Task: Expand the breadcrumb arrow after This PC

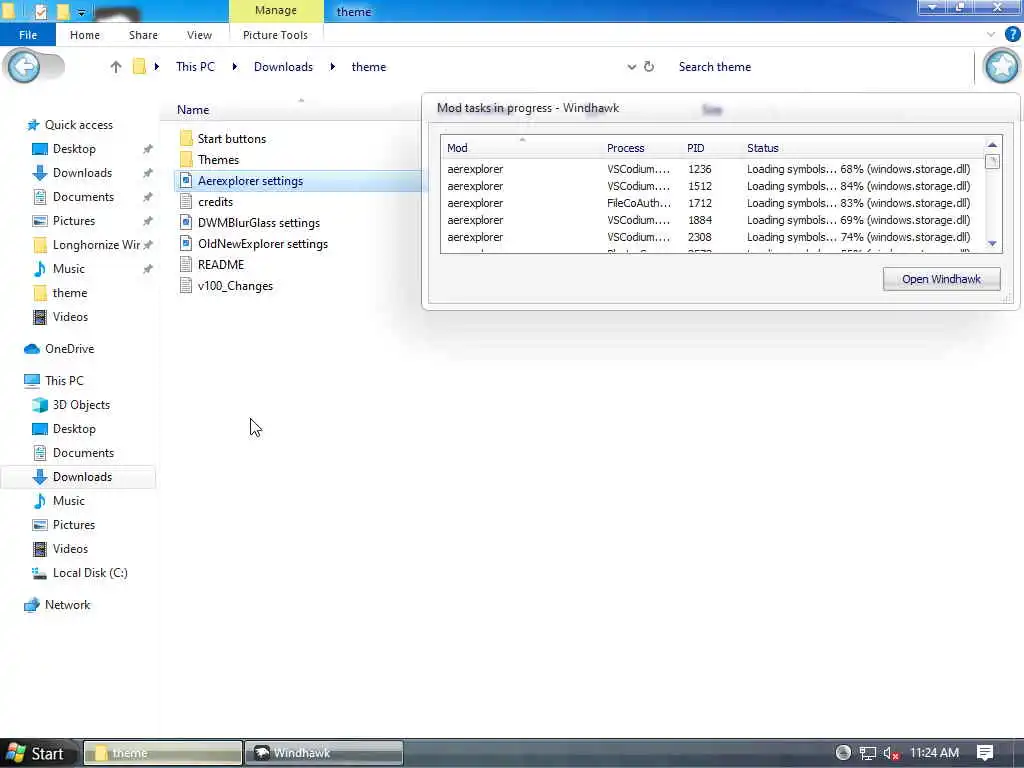Action: pos(234,67)
